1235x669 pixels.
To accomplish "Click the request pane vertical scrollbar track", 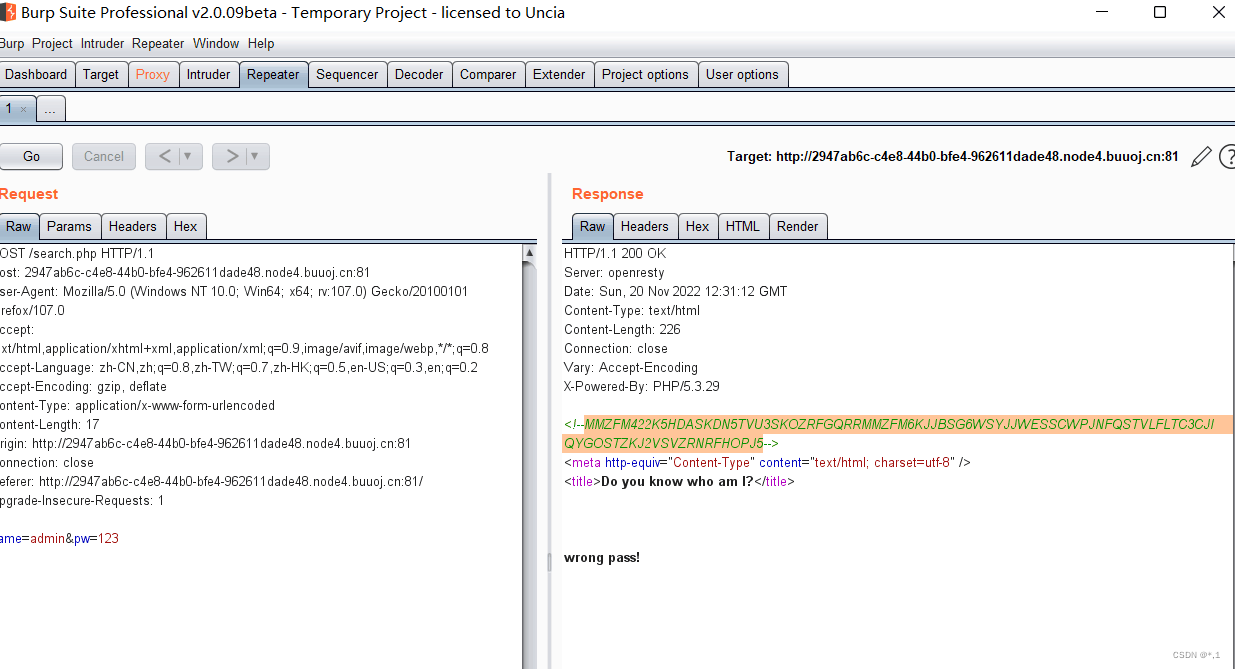I will coord(530,460).
